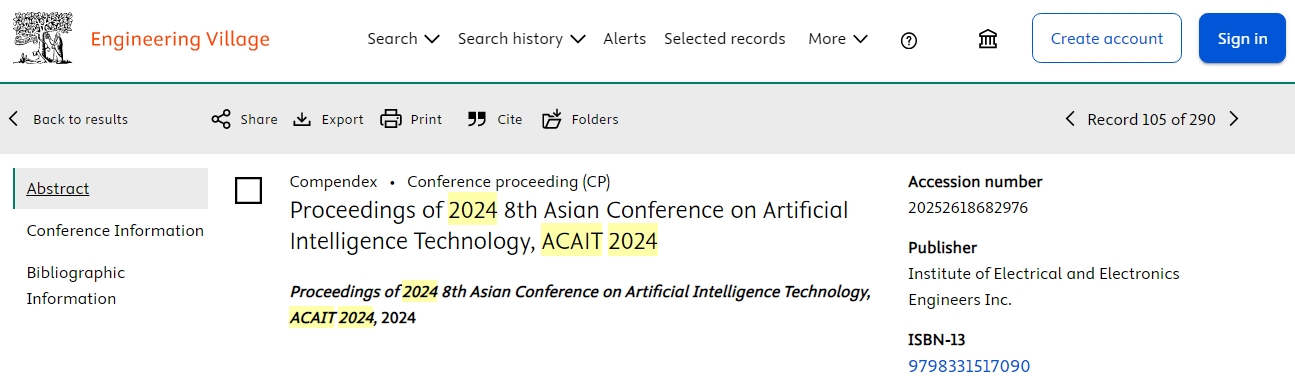The image size is (1295, 390).
Task: Open the help question mark icon
Action: pyautogui.click(x=909, y=40)
